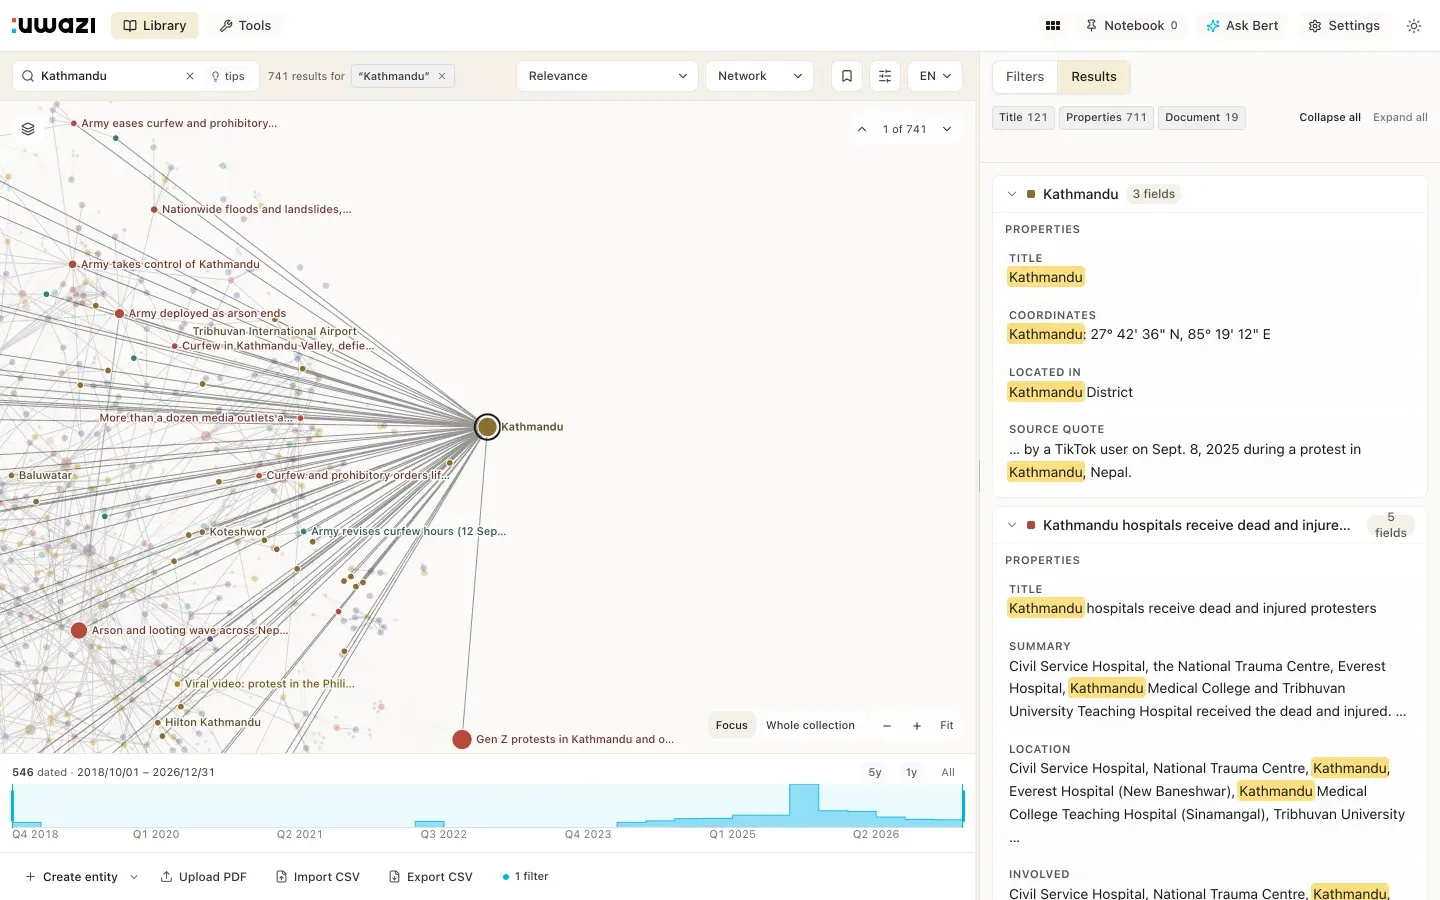
Task: Collapse the Kathmandu result card
Action: coord(1012,194)
